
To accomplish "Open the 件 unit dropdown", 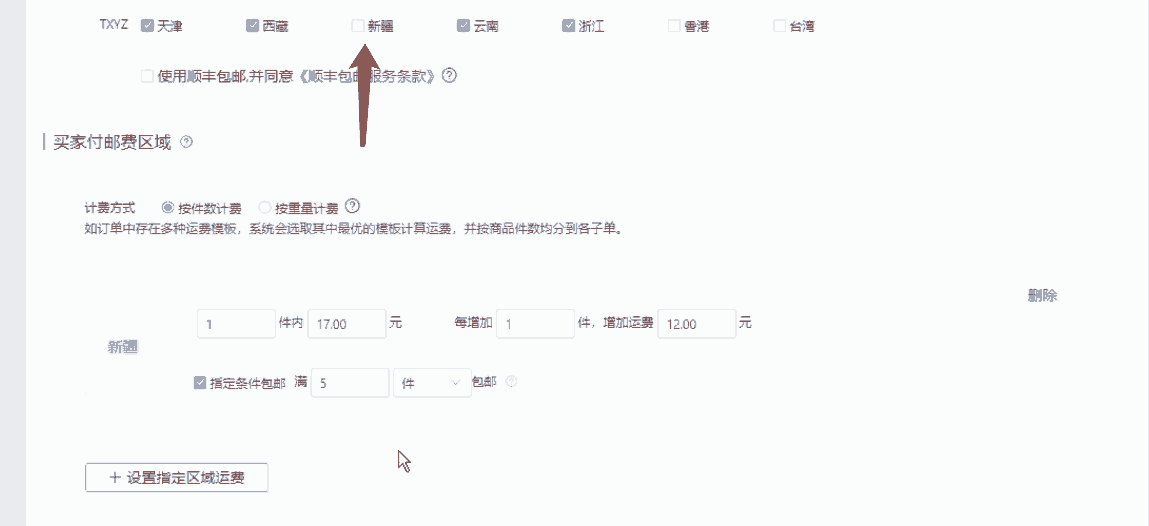I will [432, 382].
